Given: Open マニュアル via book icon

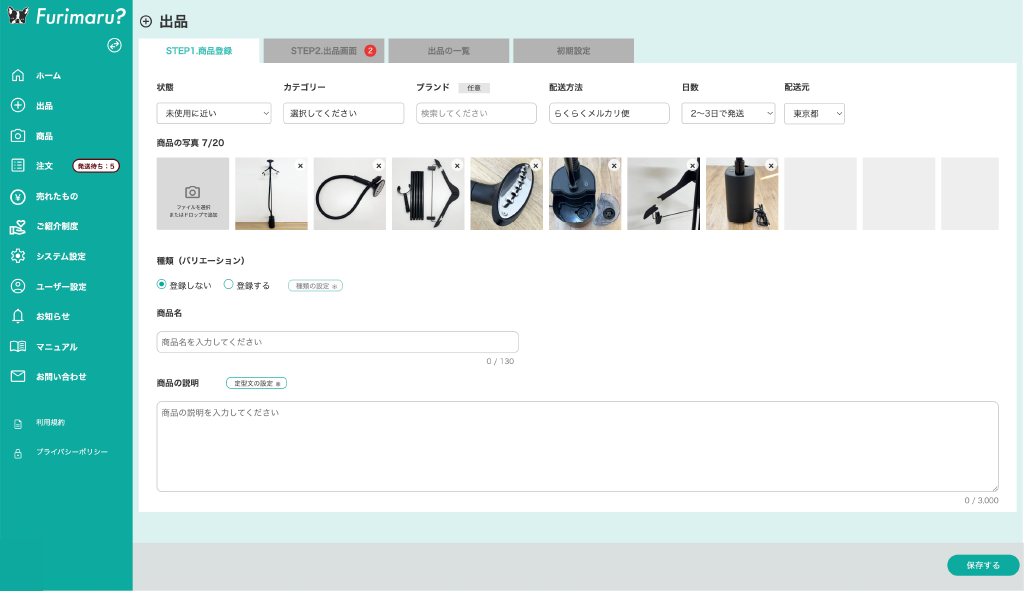Looking at the screenshot, I should point(17,347).
